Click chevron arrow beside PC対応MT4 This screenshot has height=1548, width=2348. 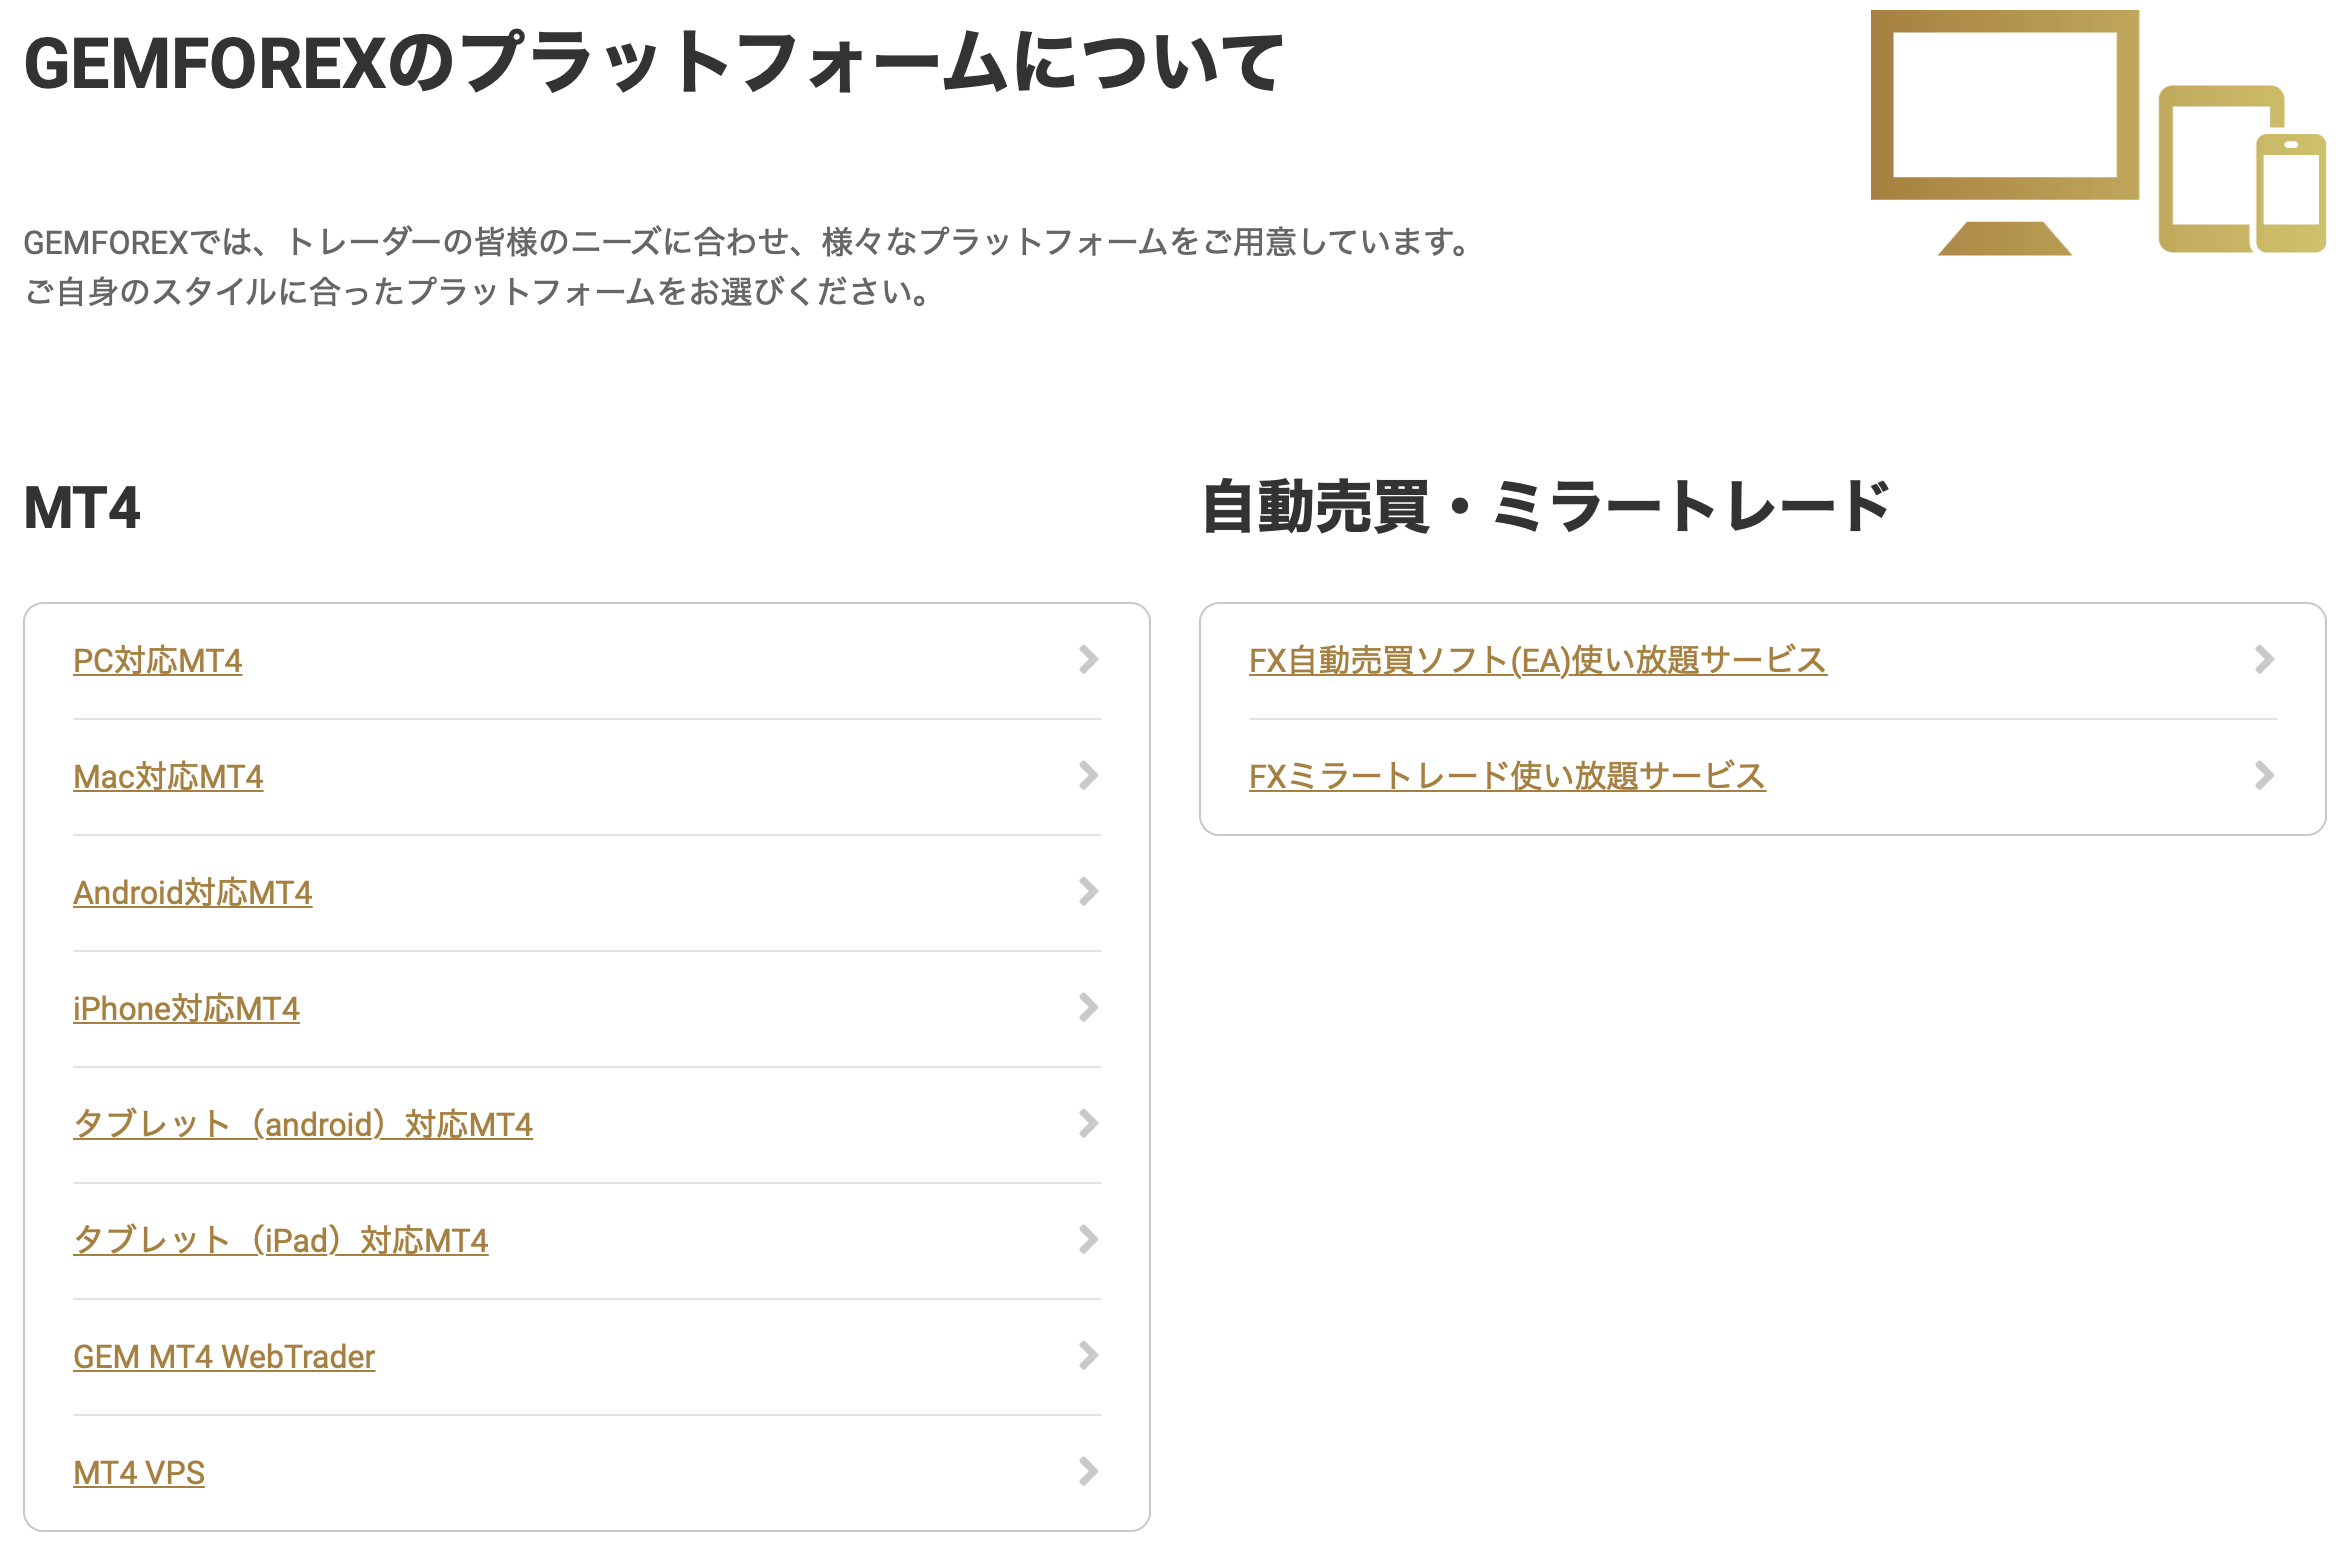[1089, 659]
